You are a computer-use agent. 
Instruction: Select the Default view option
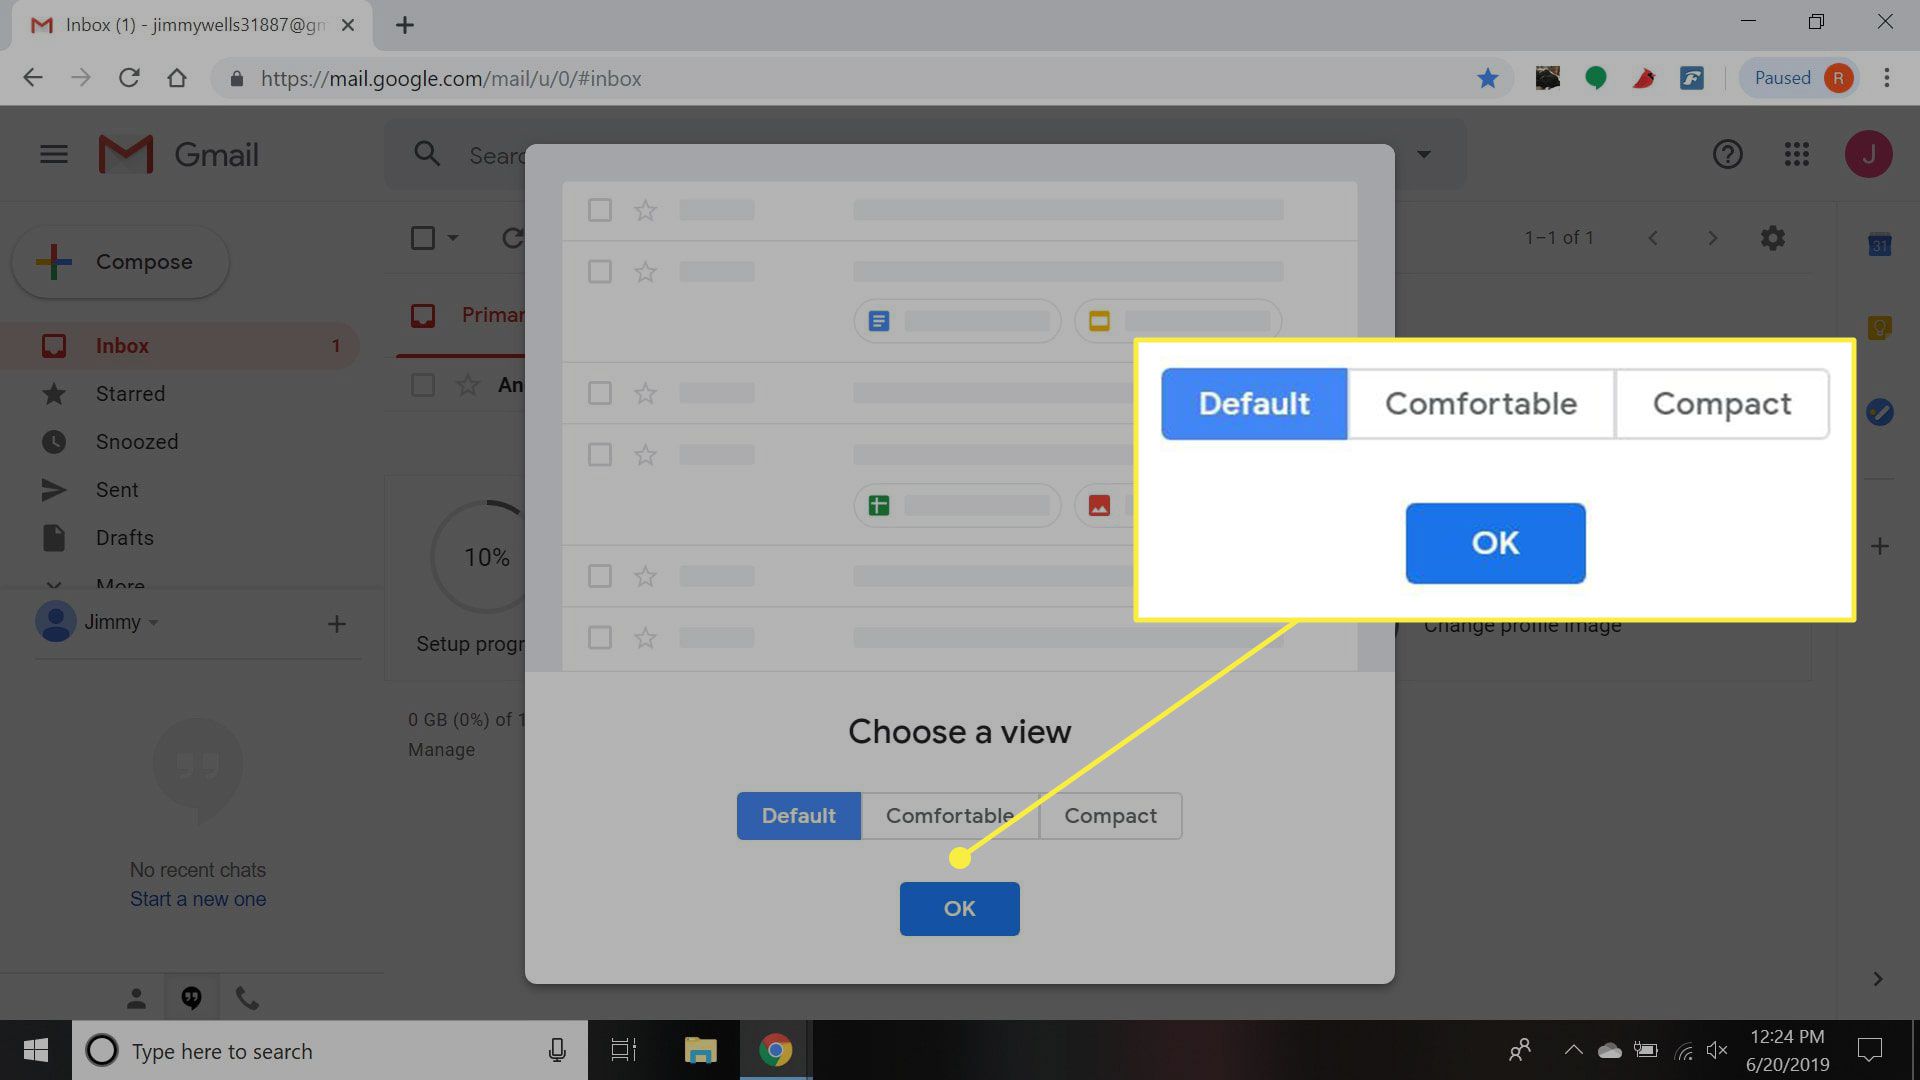click(x=798, y=815)
